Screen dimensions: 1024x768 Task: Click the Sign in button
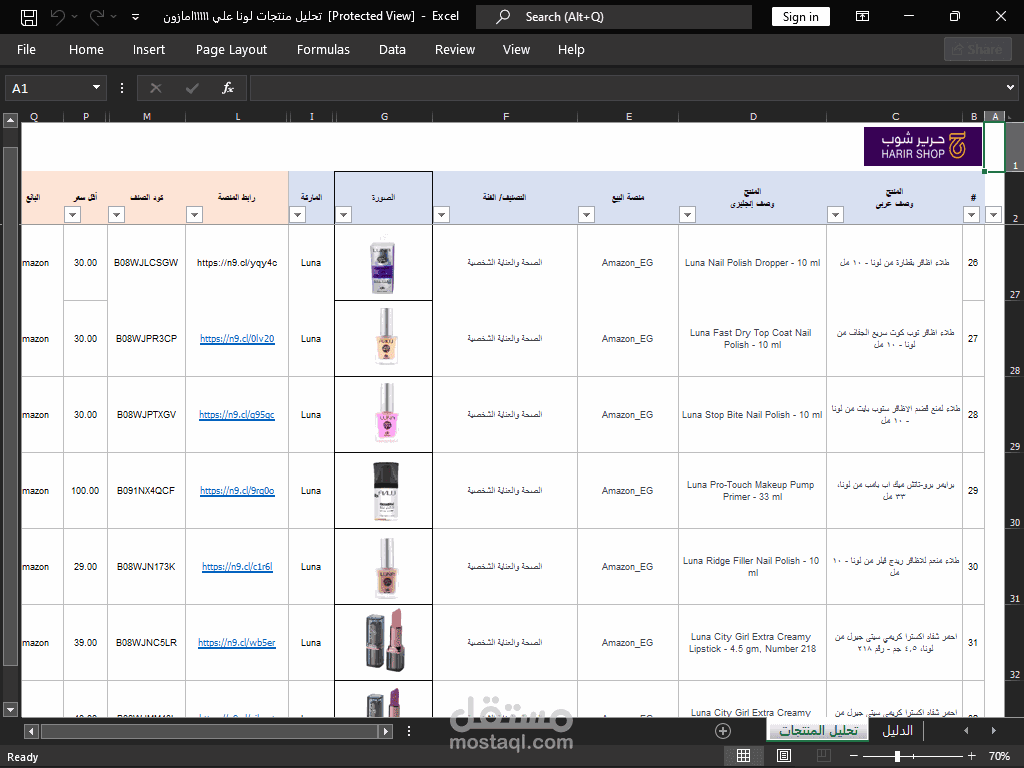[x=800, y=17]
